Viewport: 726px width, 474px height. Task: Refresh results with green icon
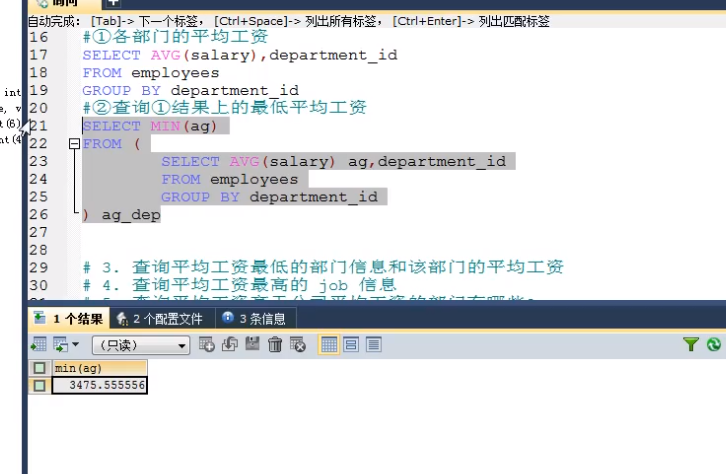pyautogui.click(x=713, y=344)
